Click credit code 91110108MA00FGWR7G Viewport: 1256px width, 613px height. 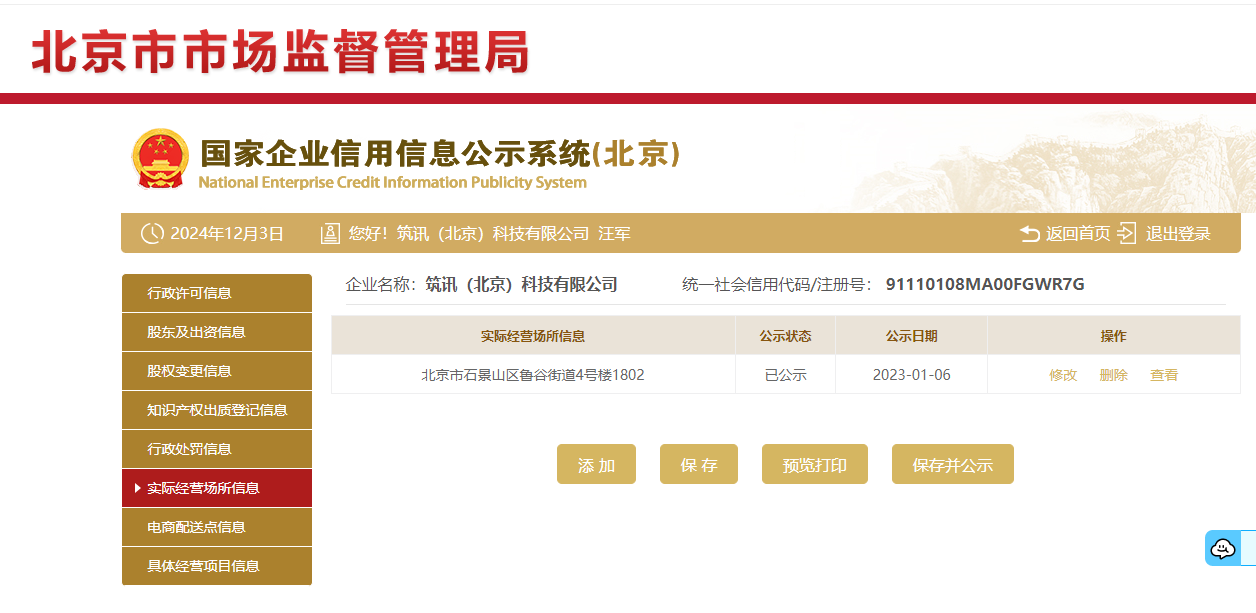click(x=985, y=284)
